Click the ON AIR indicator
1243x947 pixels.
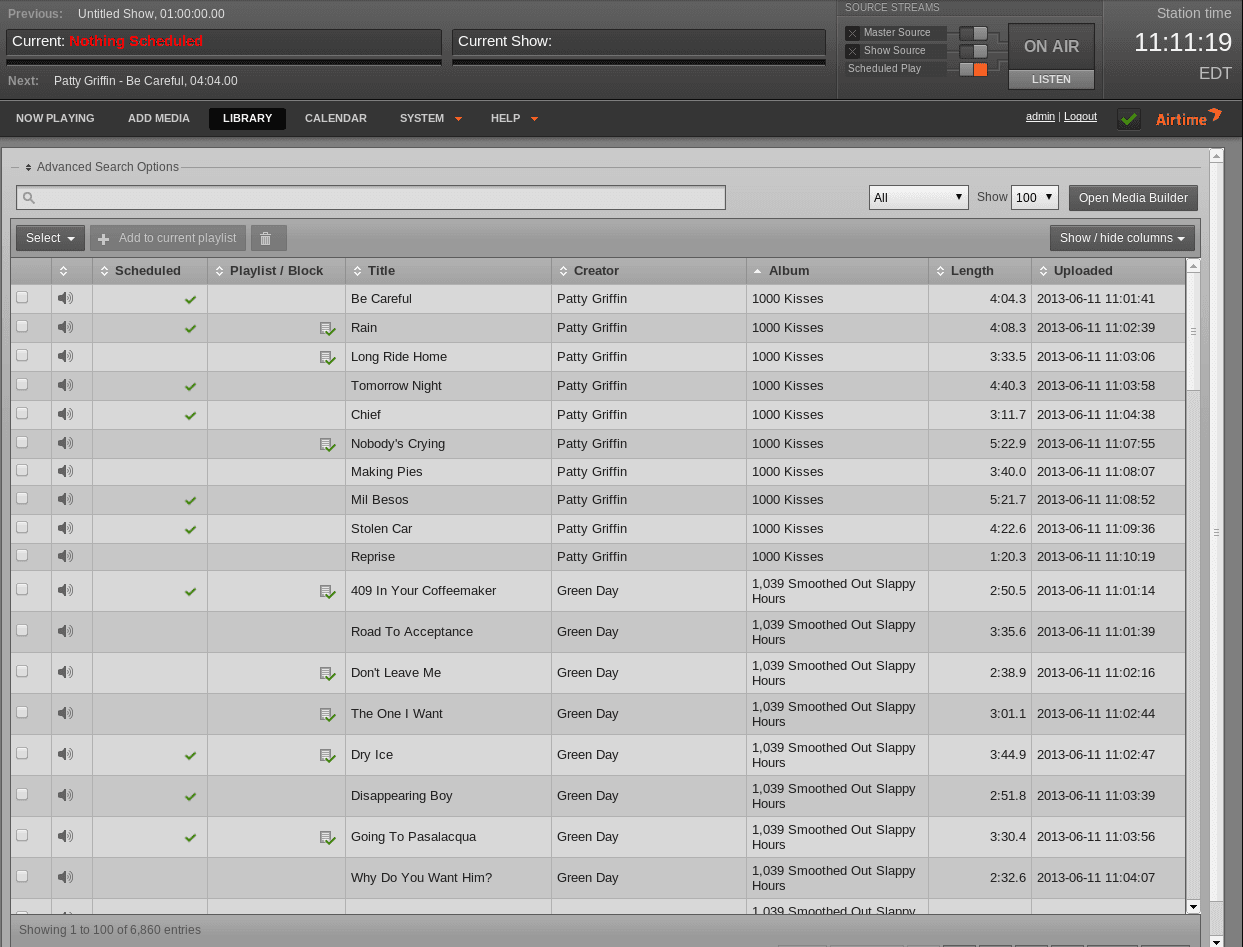coord(1051,47)
